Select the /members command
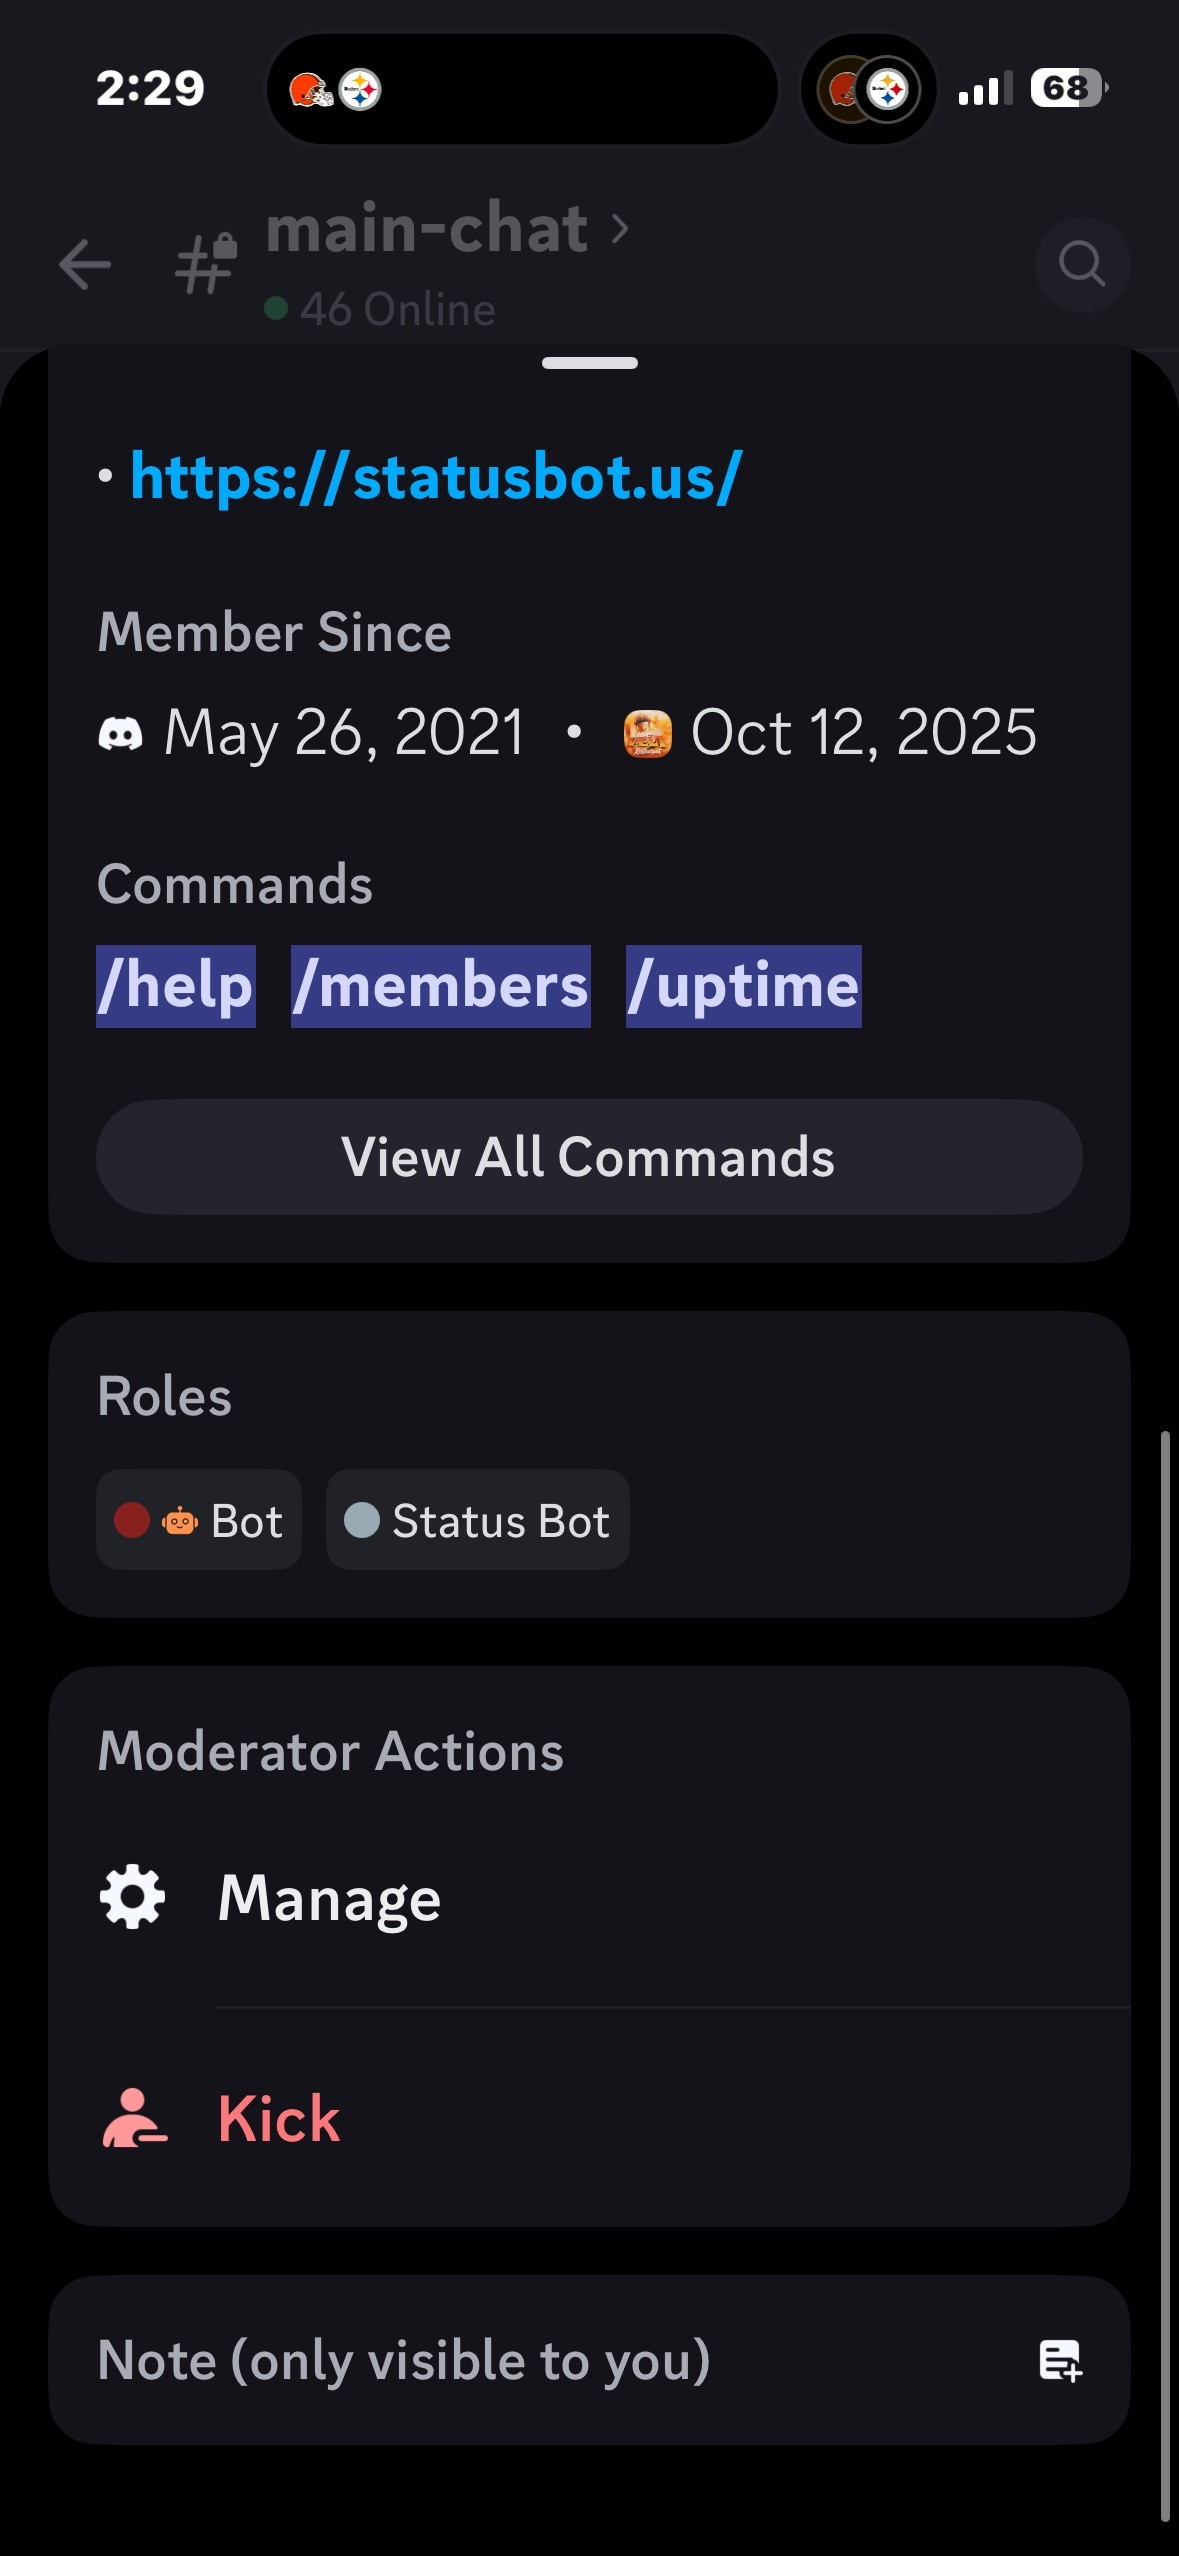The image size is (1179, 2556). pyautogui.click(x=441, y=986)
